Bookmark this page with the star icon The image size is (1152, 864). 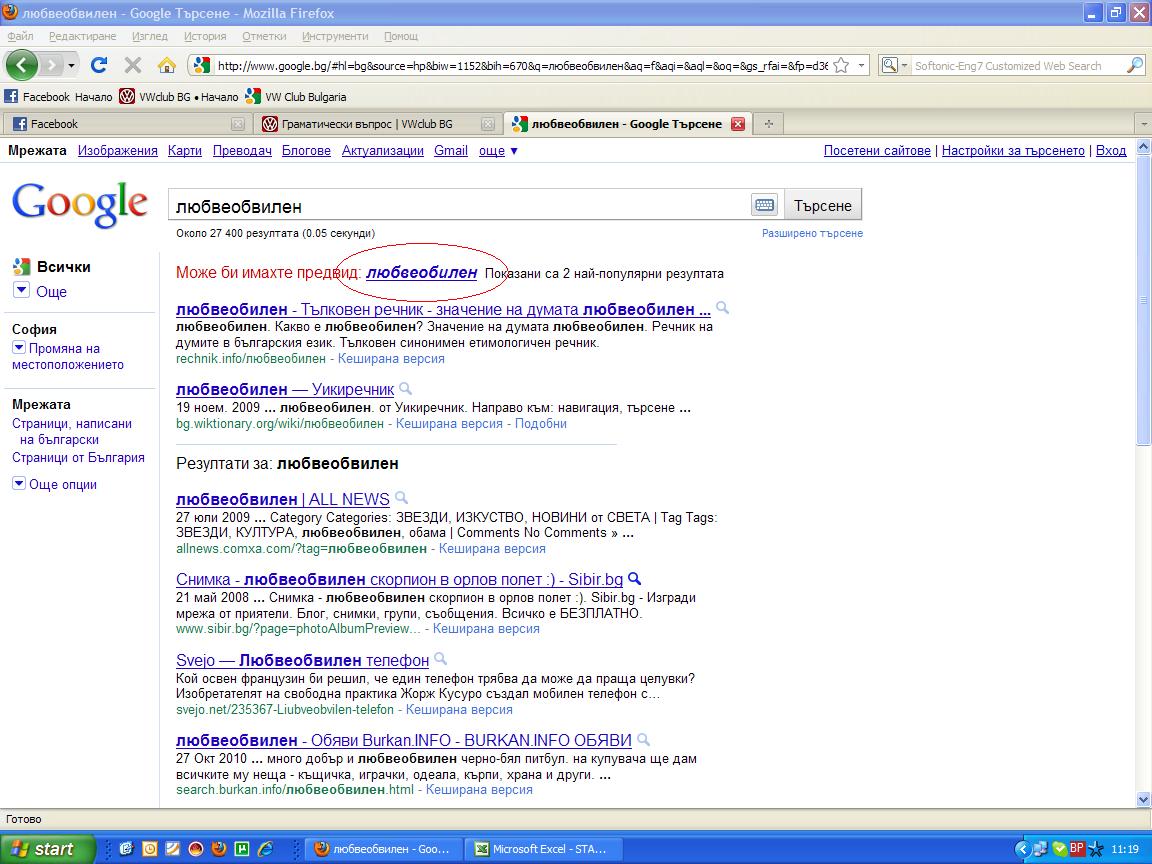click(841, 66)
